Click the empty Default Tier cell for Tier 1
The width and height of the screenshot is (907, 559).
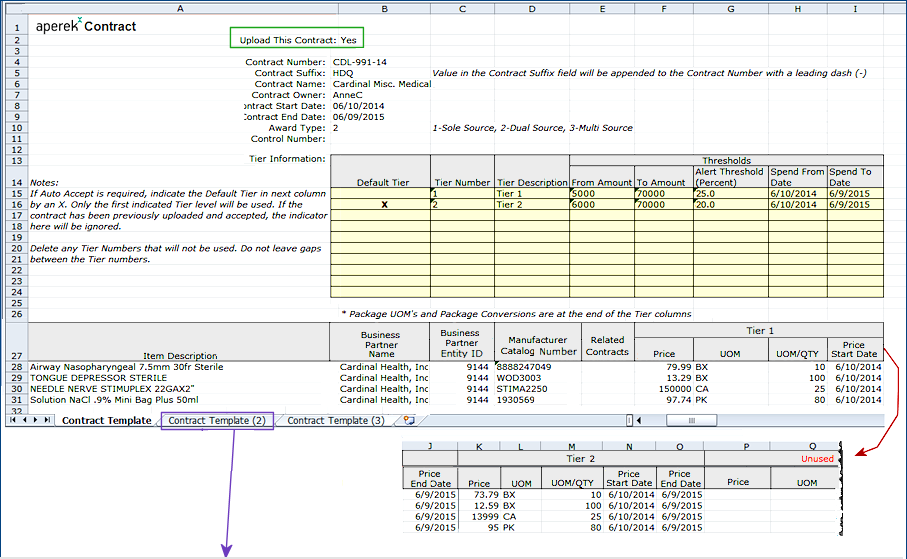(383, 193)
